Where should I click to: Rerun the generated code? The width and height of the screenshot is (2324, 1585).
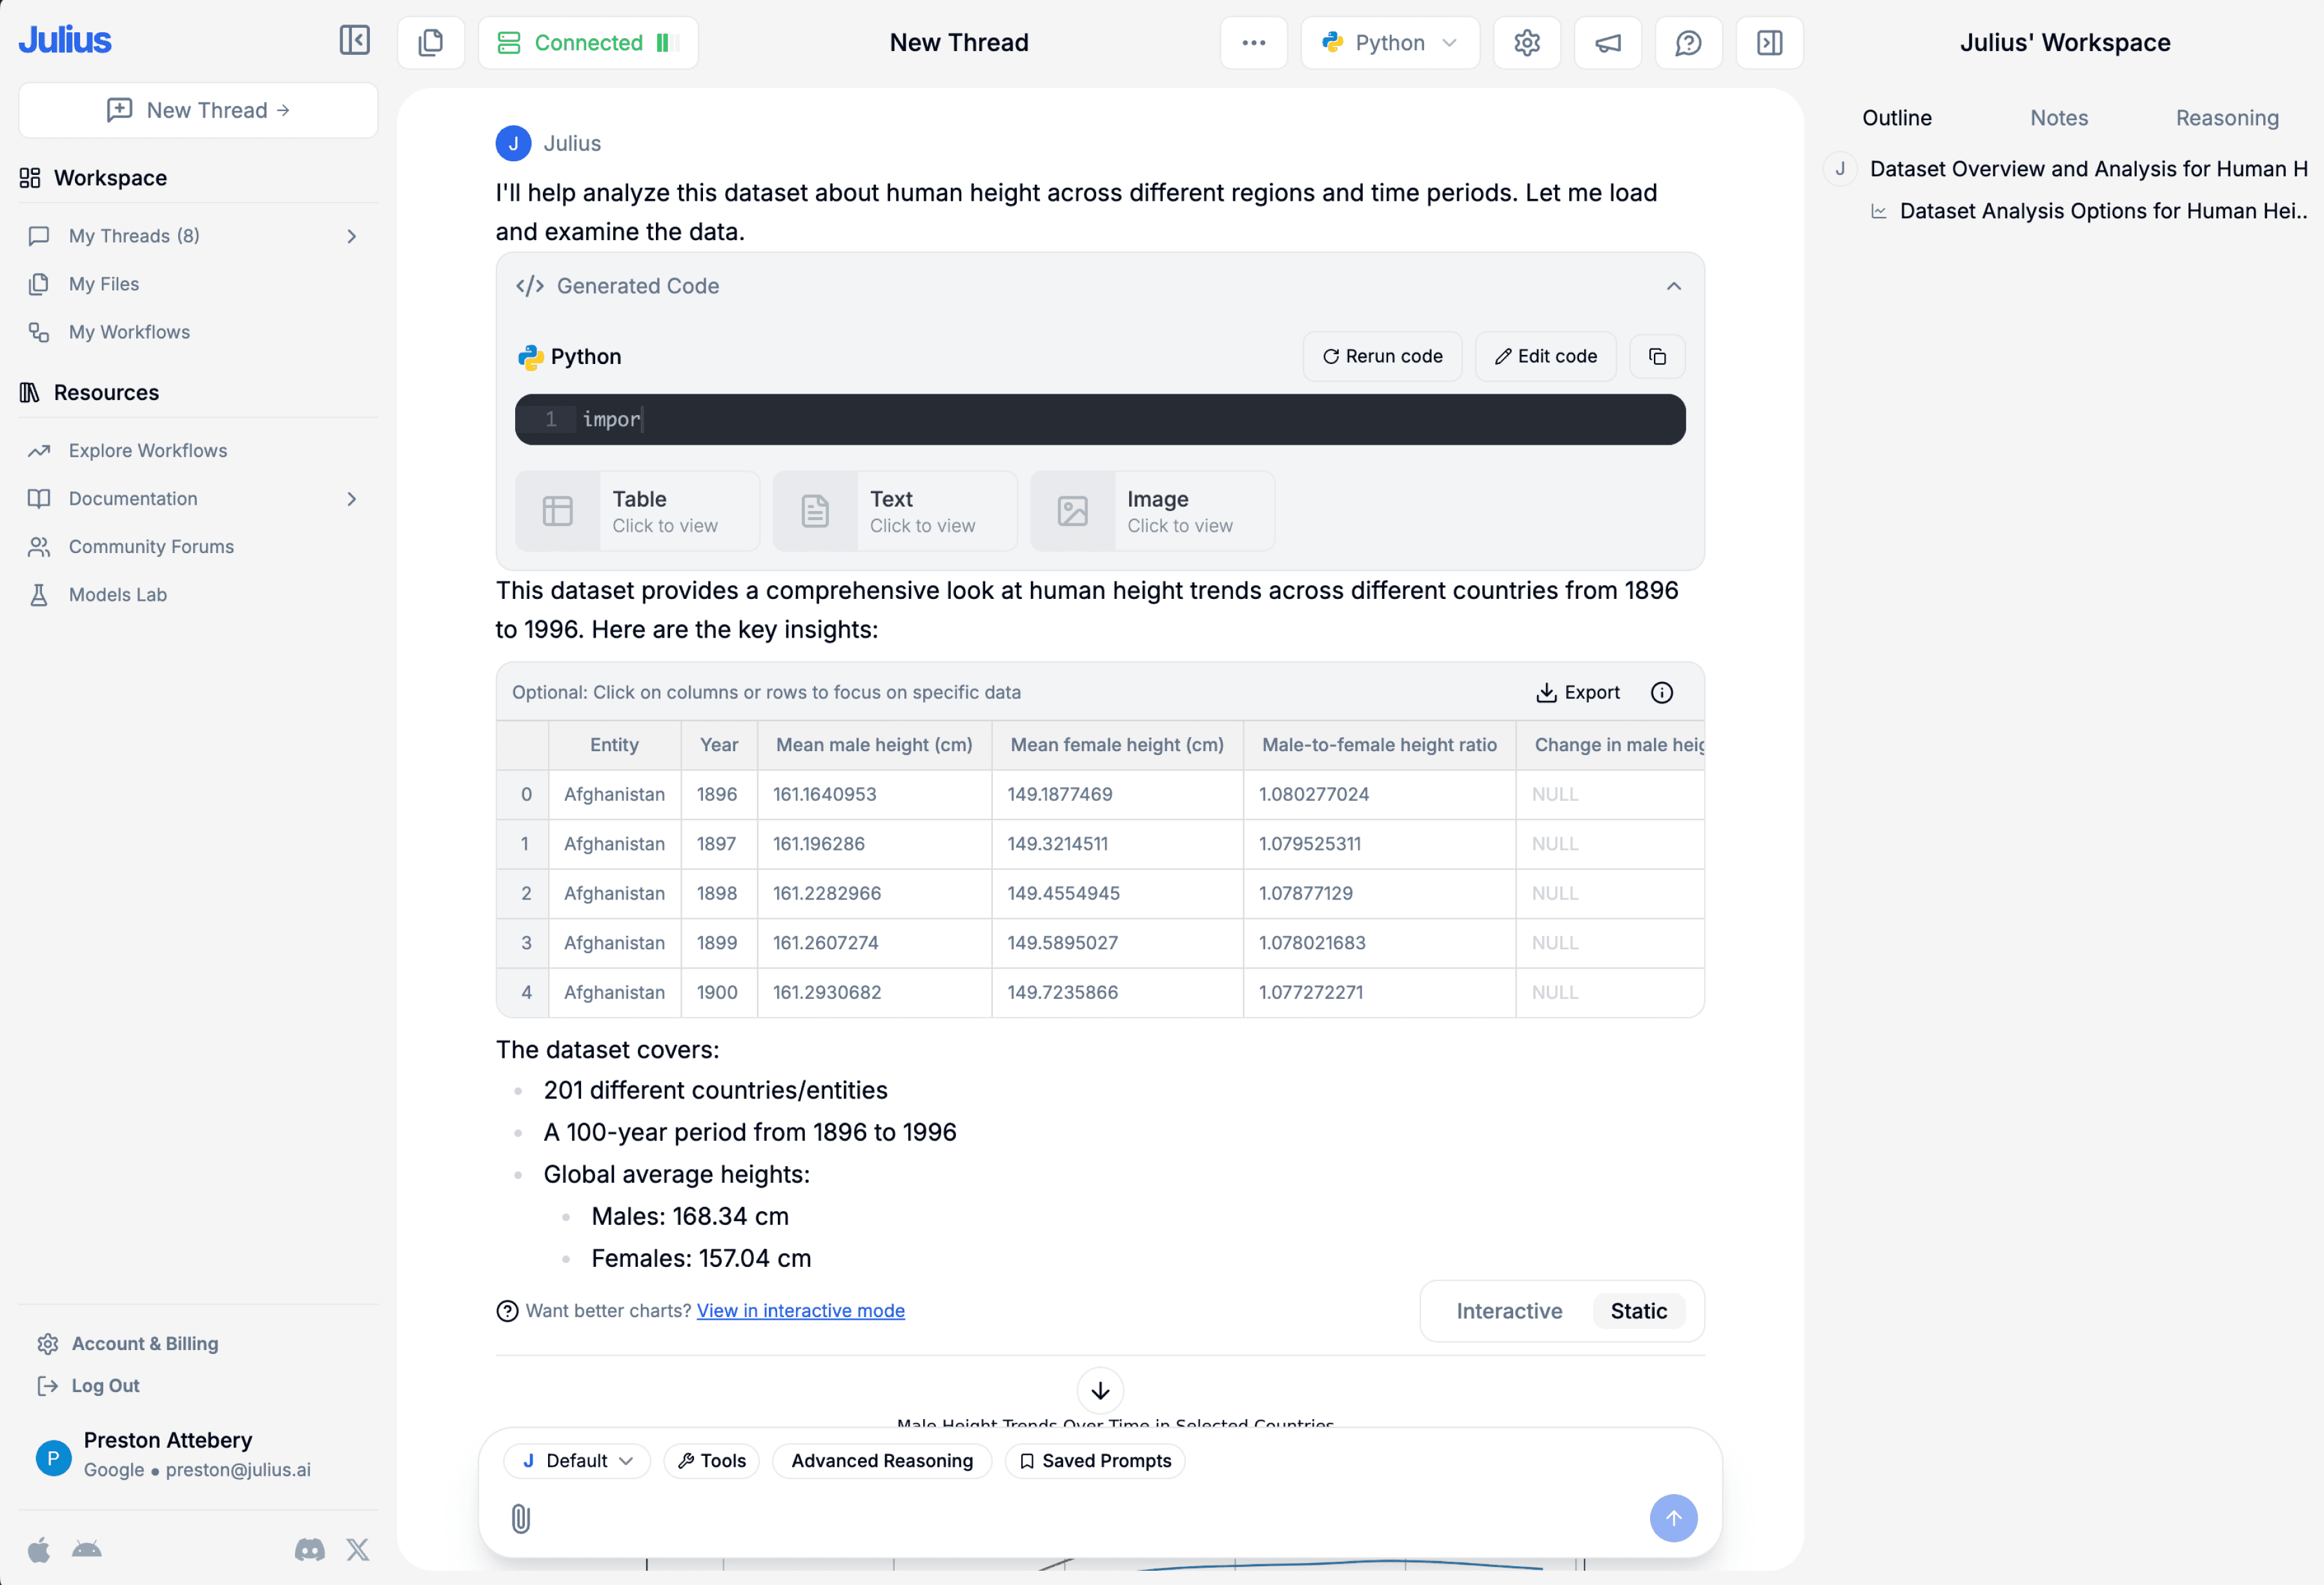point(1381,356)
